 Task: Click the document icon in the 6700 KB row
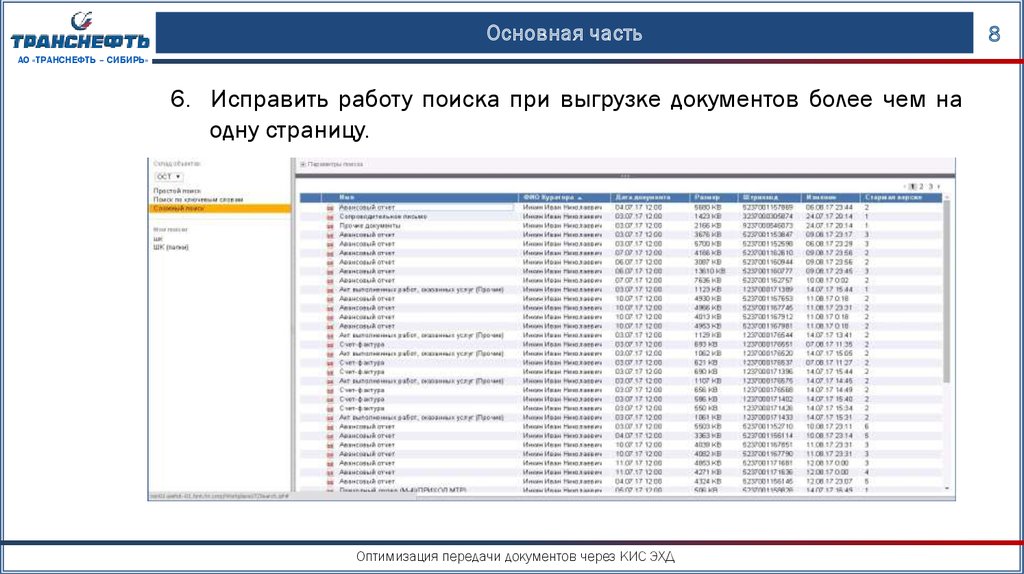click(x=330, y=244)
